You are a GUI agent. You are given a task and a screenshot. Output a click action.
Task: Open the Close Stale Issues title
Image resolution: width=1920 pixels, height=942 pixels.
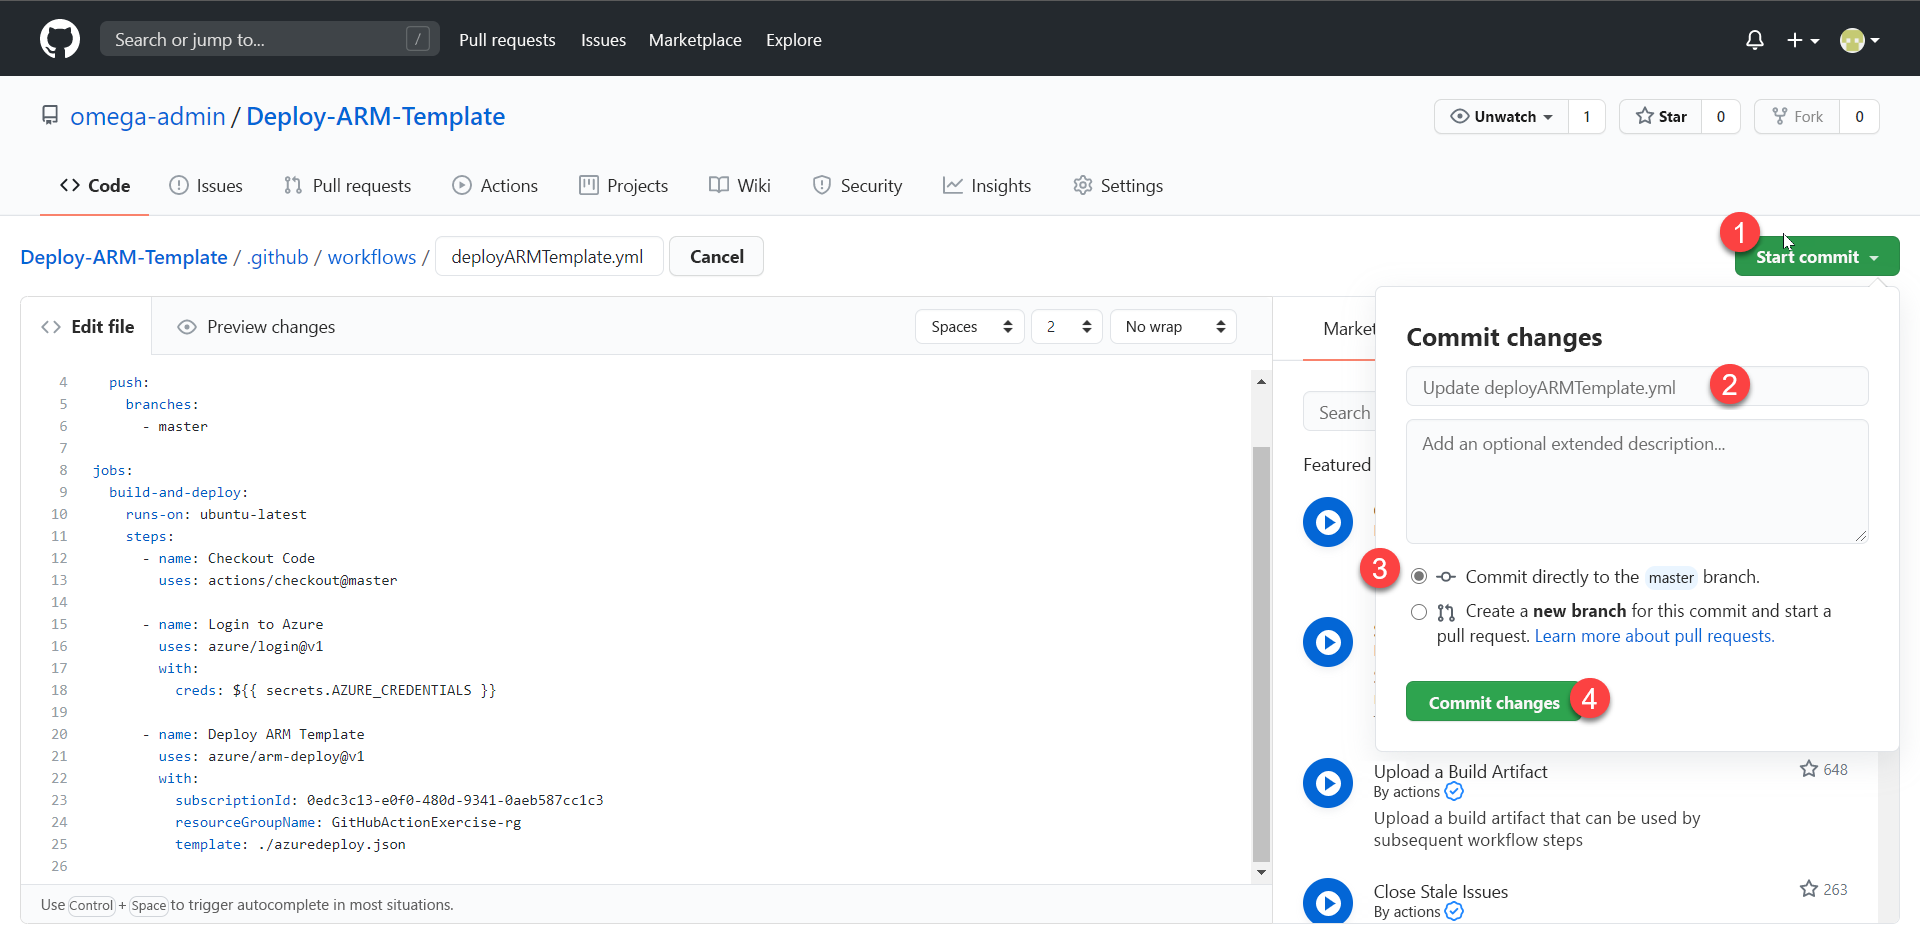tap(1440, 892)
